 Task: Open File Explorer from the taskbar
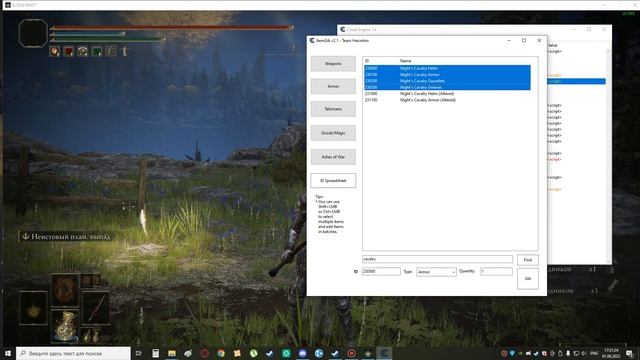tap(172, 353)
